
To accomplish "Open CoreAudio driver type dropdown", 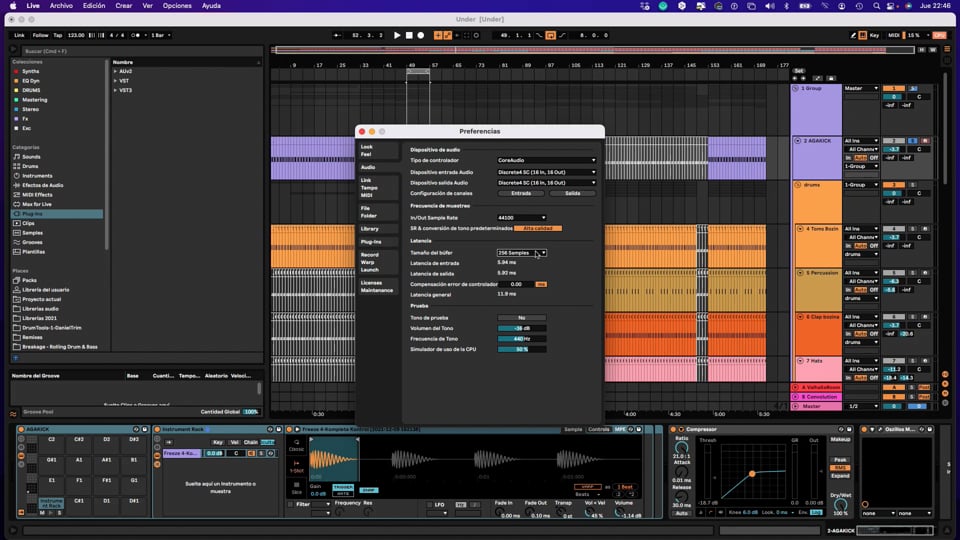I will point(546,160).
